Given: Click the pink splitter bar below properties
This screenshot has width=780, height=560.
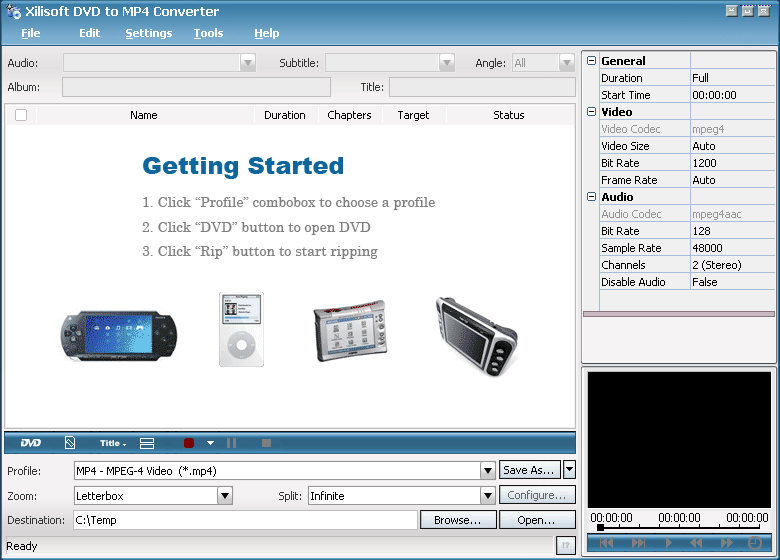Looking at the screenshot, I should click(679, 314).
